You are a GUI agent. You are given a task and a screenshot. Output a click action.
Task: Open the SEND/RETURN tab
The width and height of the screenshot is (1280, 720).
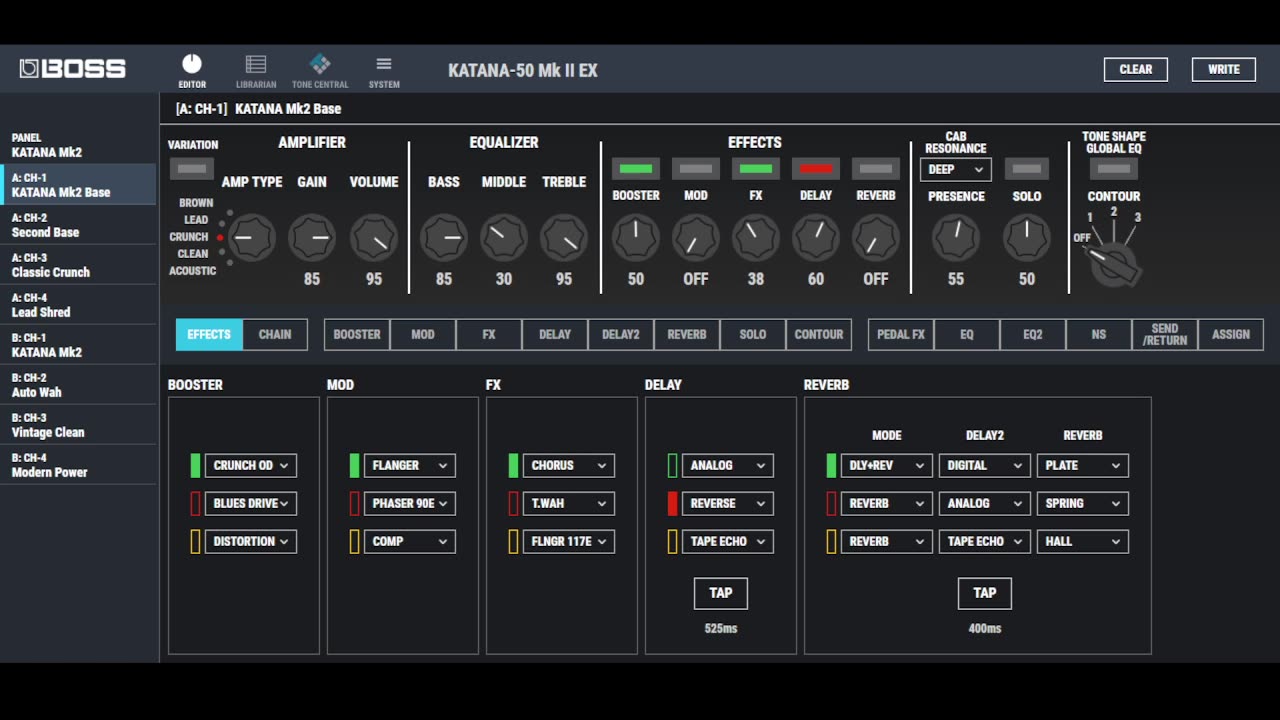[x=1165, y=334]
